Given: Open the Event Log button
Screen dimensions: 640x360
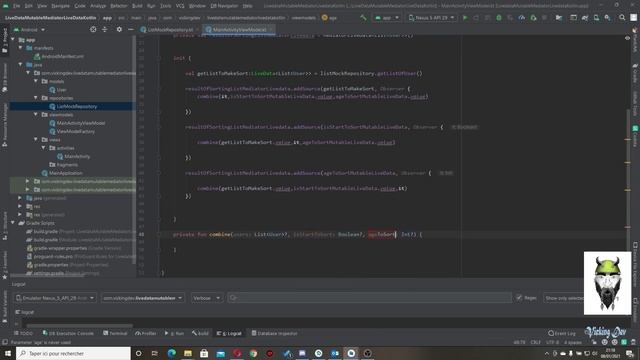Looking at the screenshot, I should click(562, 333).
